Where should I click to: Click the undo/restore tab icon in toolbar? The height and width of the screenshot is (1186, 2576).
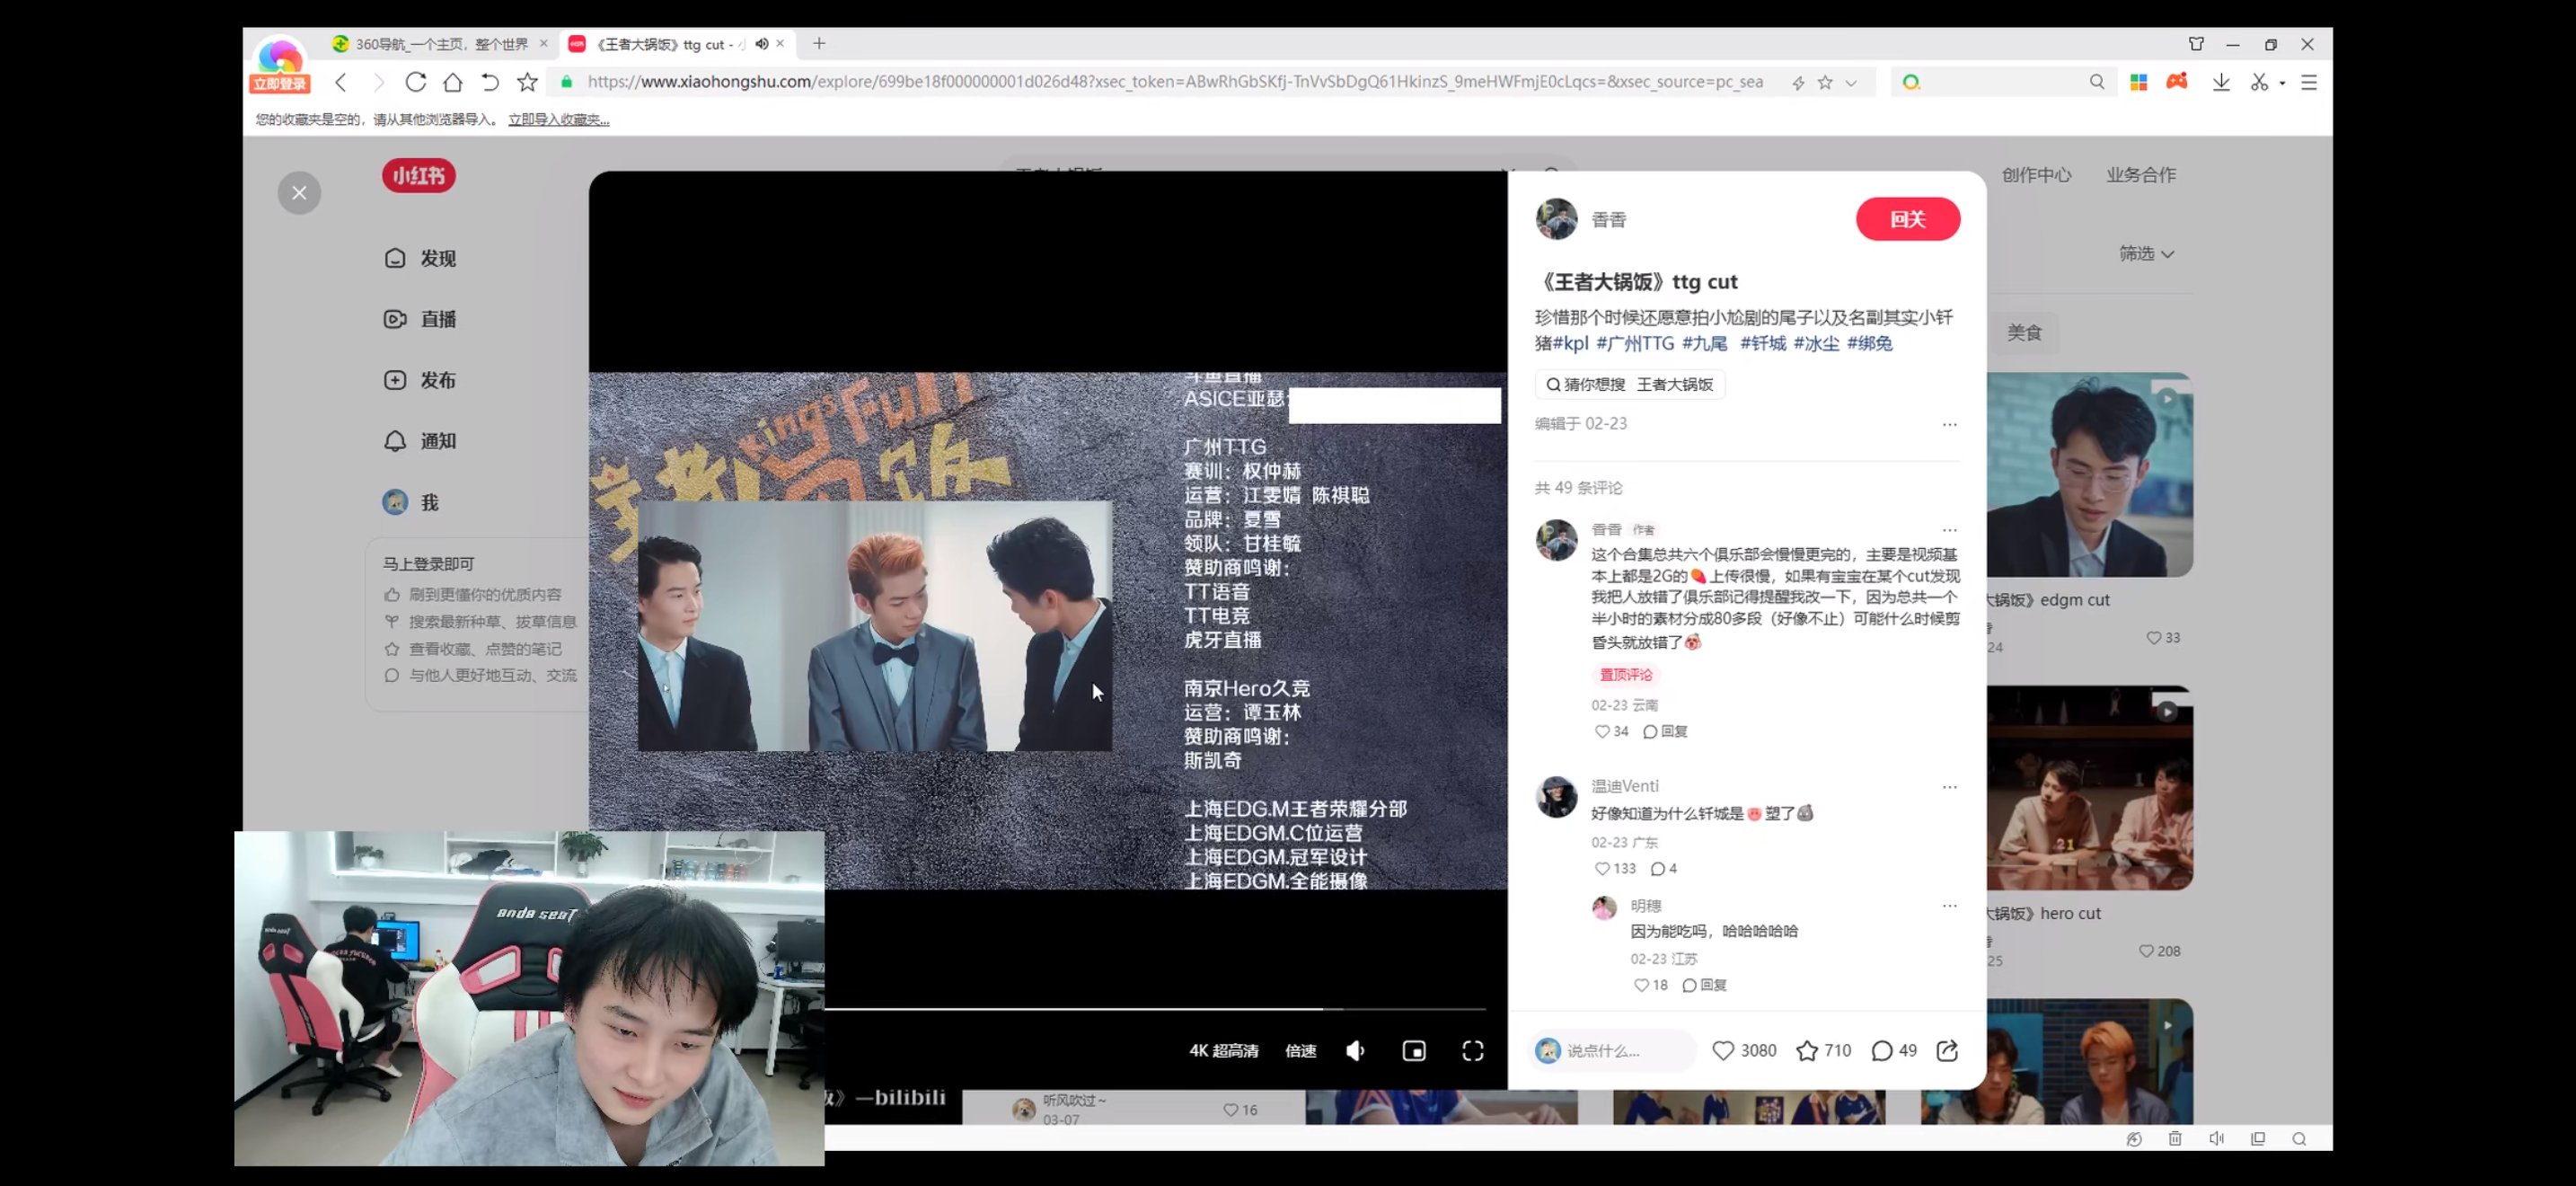[x=490, y=82]
